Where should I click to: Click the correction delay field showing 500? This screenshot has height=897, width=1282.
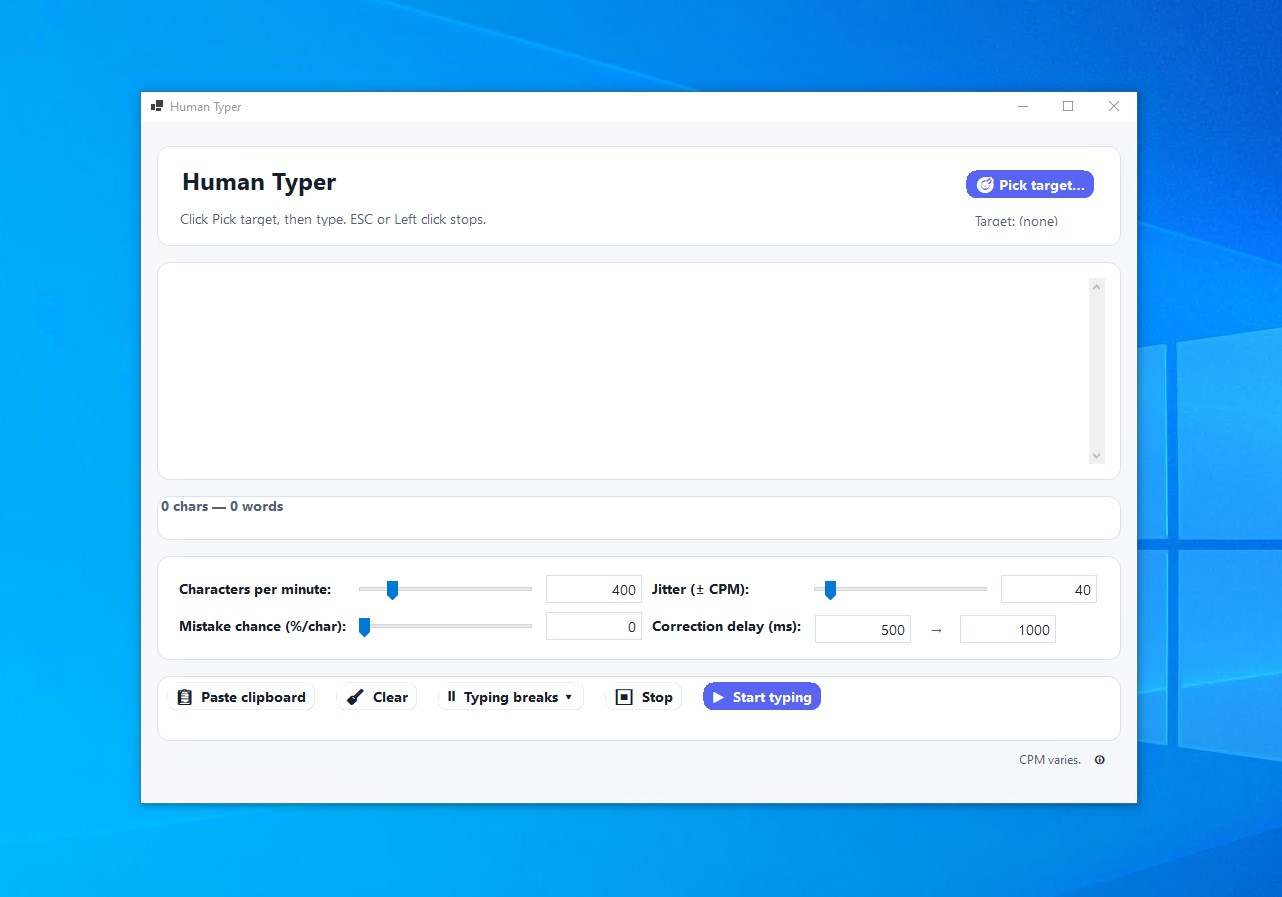[862, 629]
